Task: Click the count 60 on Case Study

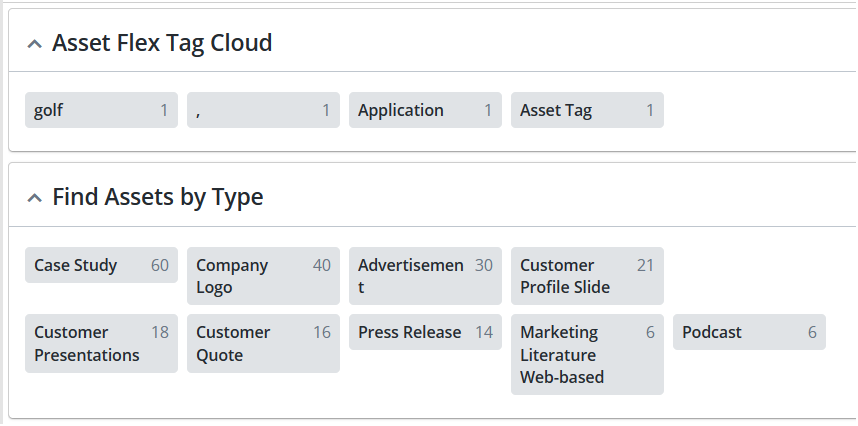Action: click(x=160, y=265)
